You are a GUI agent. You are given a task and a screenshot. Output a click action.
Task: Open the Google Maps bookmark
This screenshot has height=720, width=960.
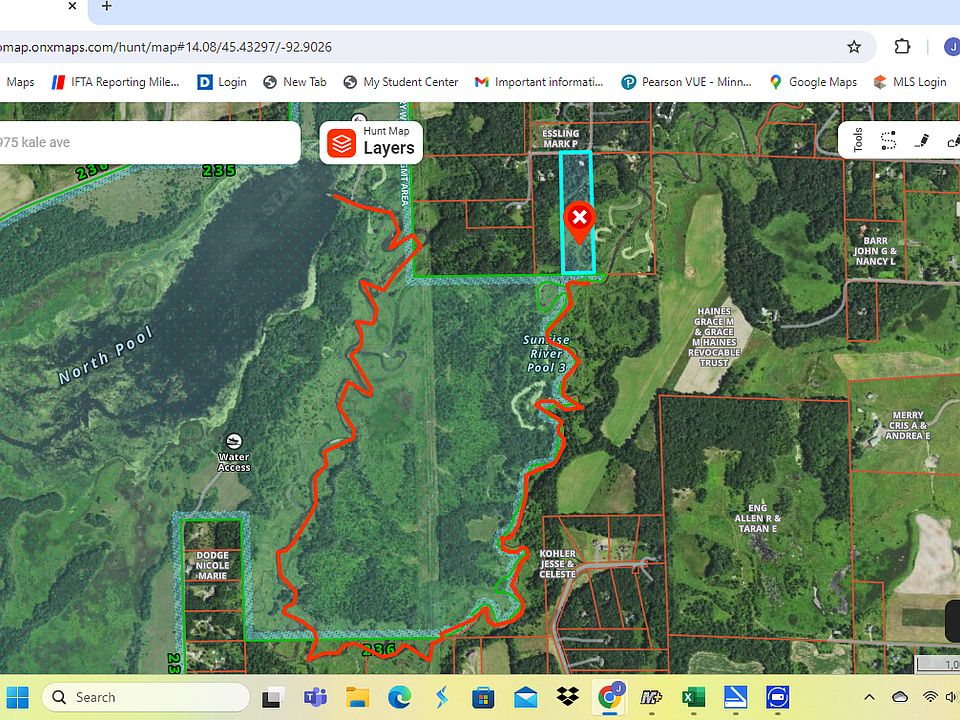point(812,82)
